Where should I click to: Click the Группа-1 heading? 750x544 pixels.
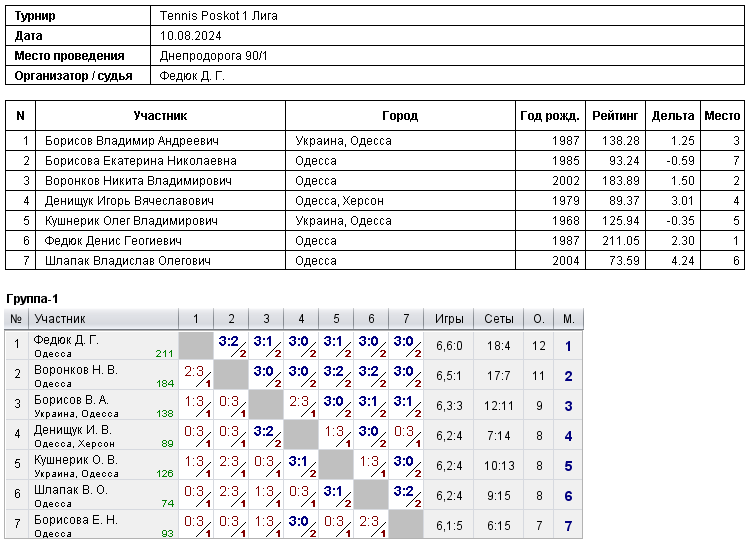pos(32,299)
